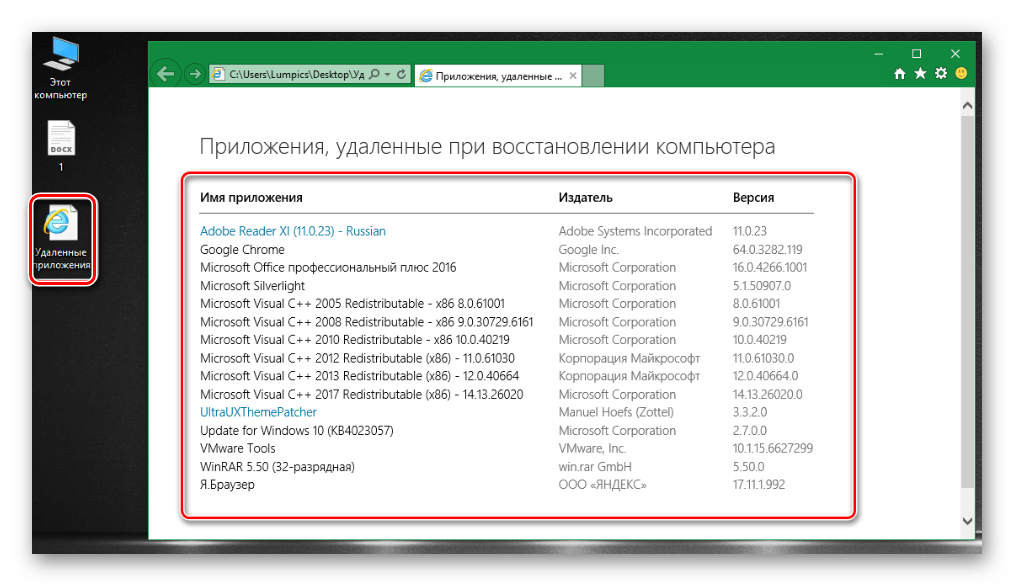This screenshot has height=586, width=1014.
Task: Follow the UltraUXThemePatcher link
Action: [258, 412]
